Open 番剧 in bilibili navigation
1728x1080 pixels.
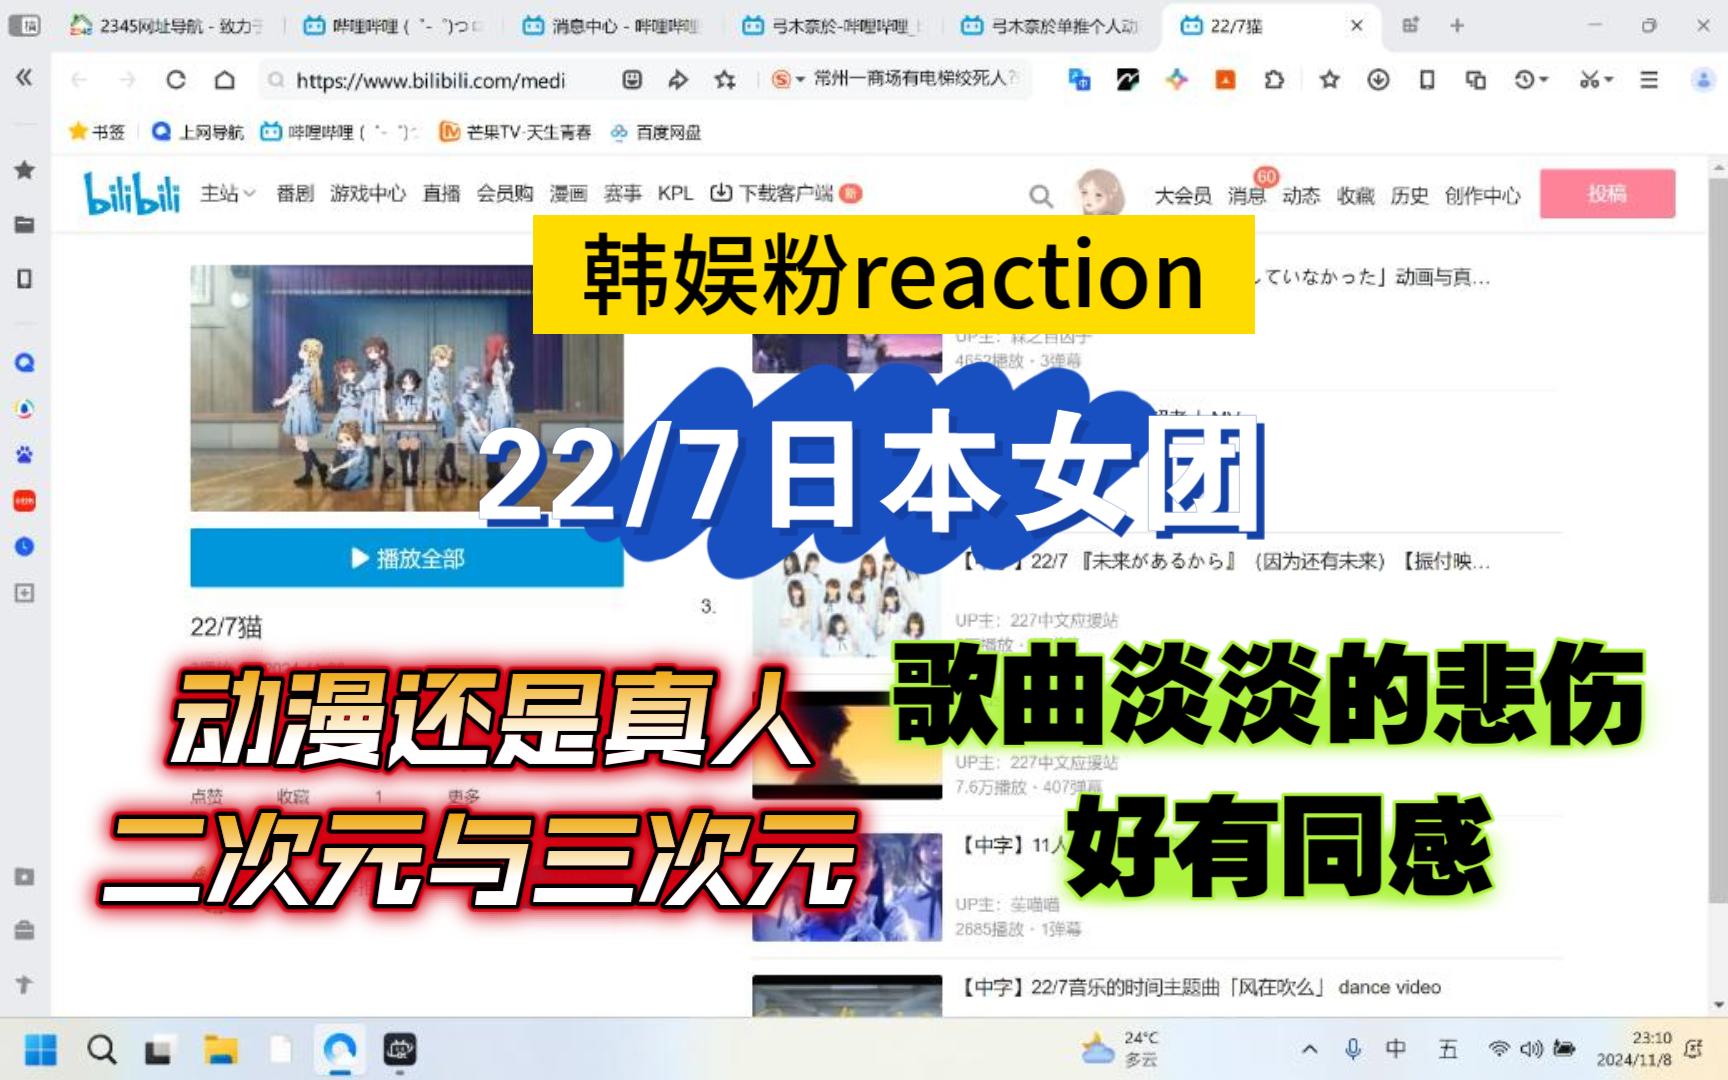[295, 193]
